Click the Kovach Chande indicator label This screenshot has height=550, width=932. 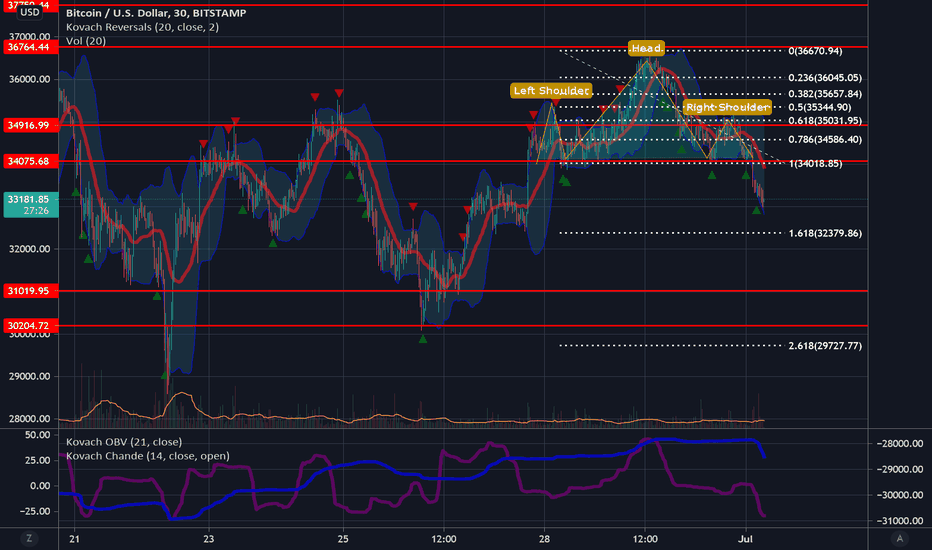coord(147,456)
